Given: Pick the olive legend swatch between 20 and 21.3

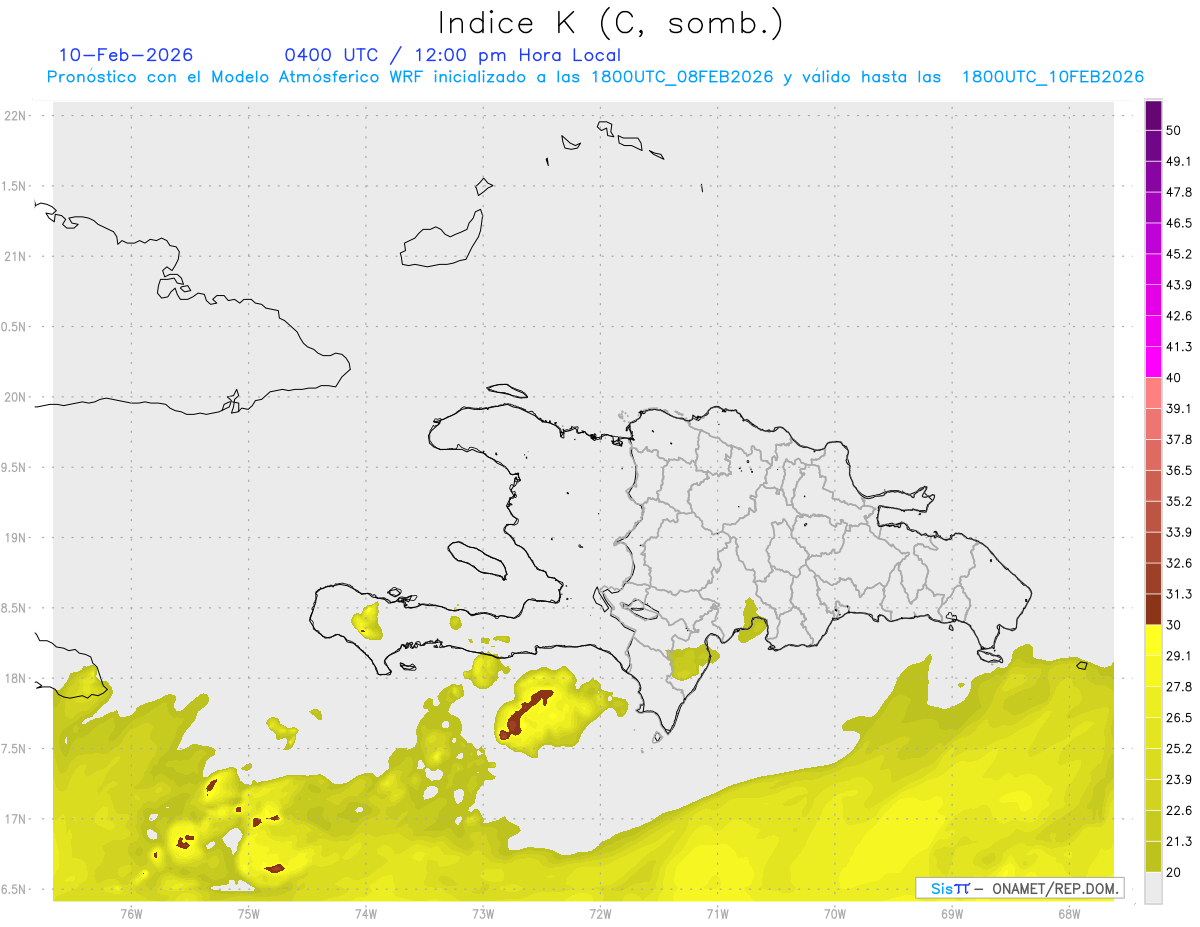Looking at the screenshot, I should pyautogui.click(x=1153, y=856).
